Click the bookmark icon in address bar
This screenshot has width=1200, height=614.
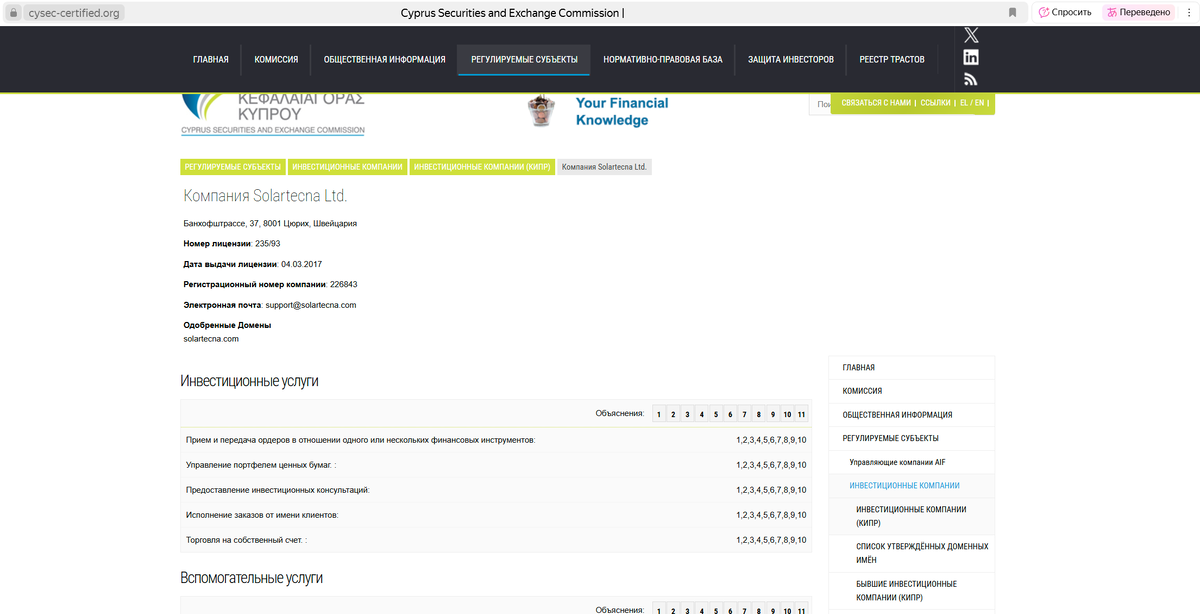(1013, 12)
